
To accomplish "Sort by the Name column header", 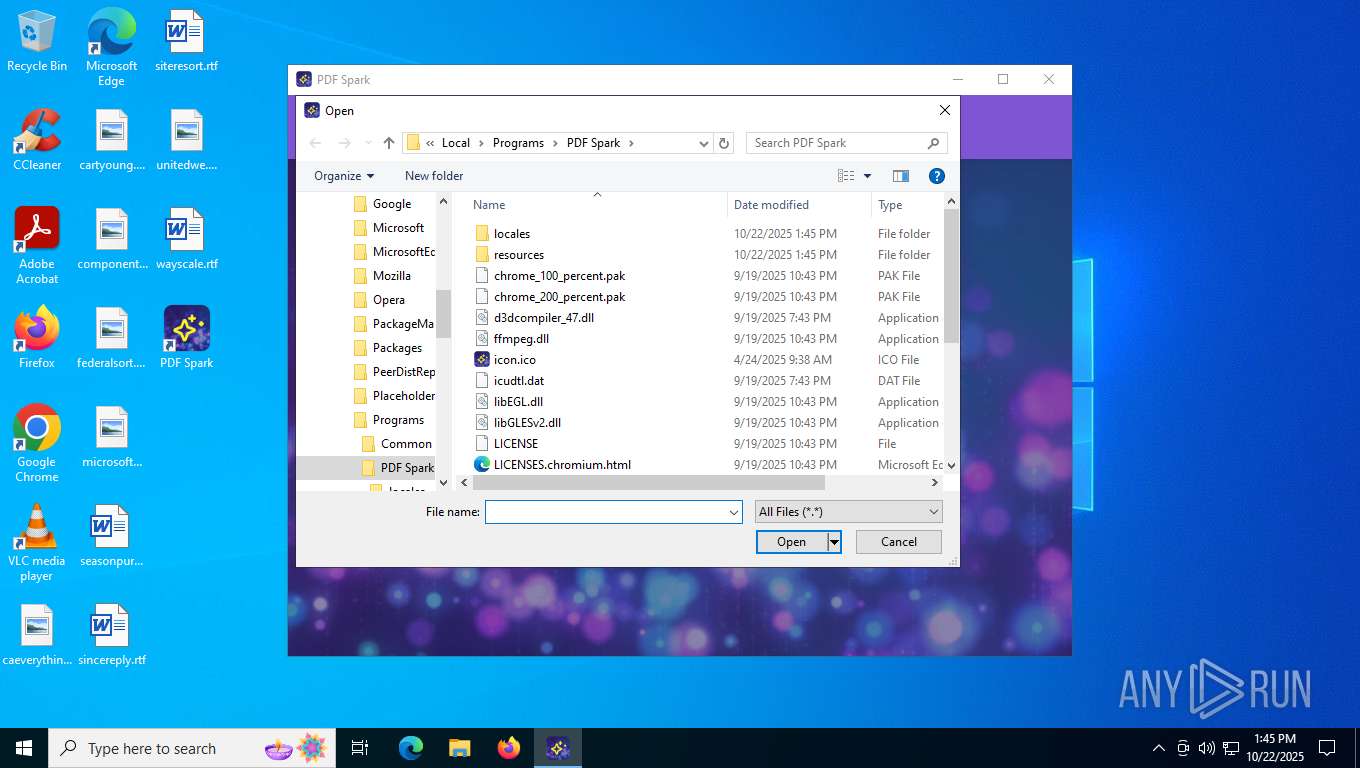I will point(598,205).
